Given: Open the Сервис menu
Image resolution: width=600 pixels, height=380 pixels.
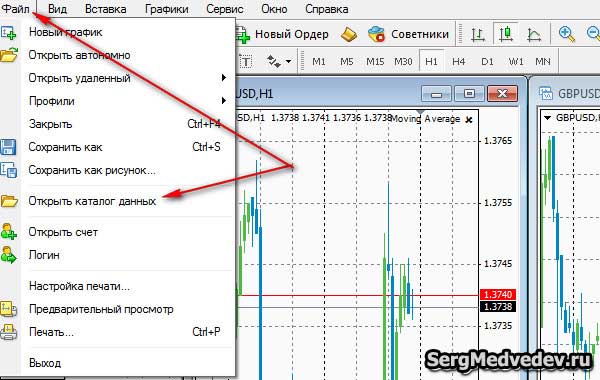Looking at the screenshot, I should [x=225, y=8].
